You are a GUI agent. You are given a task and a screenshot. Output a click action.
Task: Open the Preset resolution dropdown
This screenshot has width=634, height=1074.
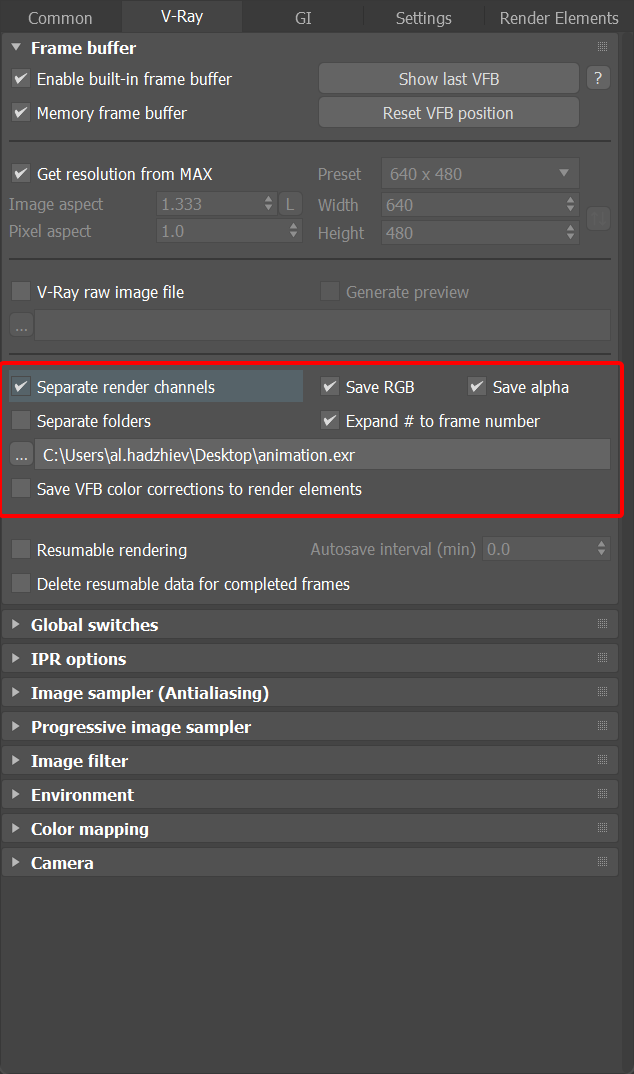coord(480,174)
